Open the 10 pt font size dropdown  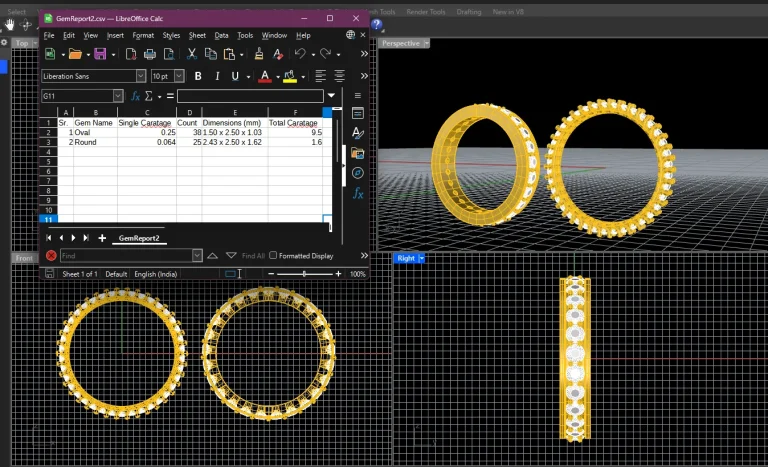point(180,76)
